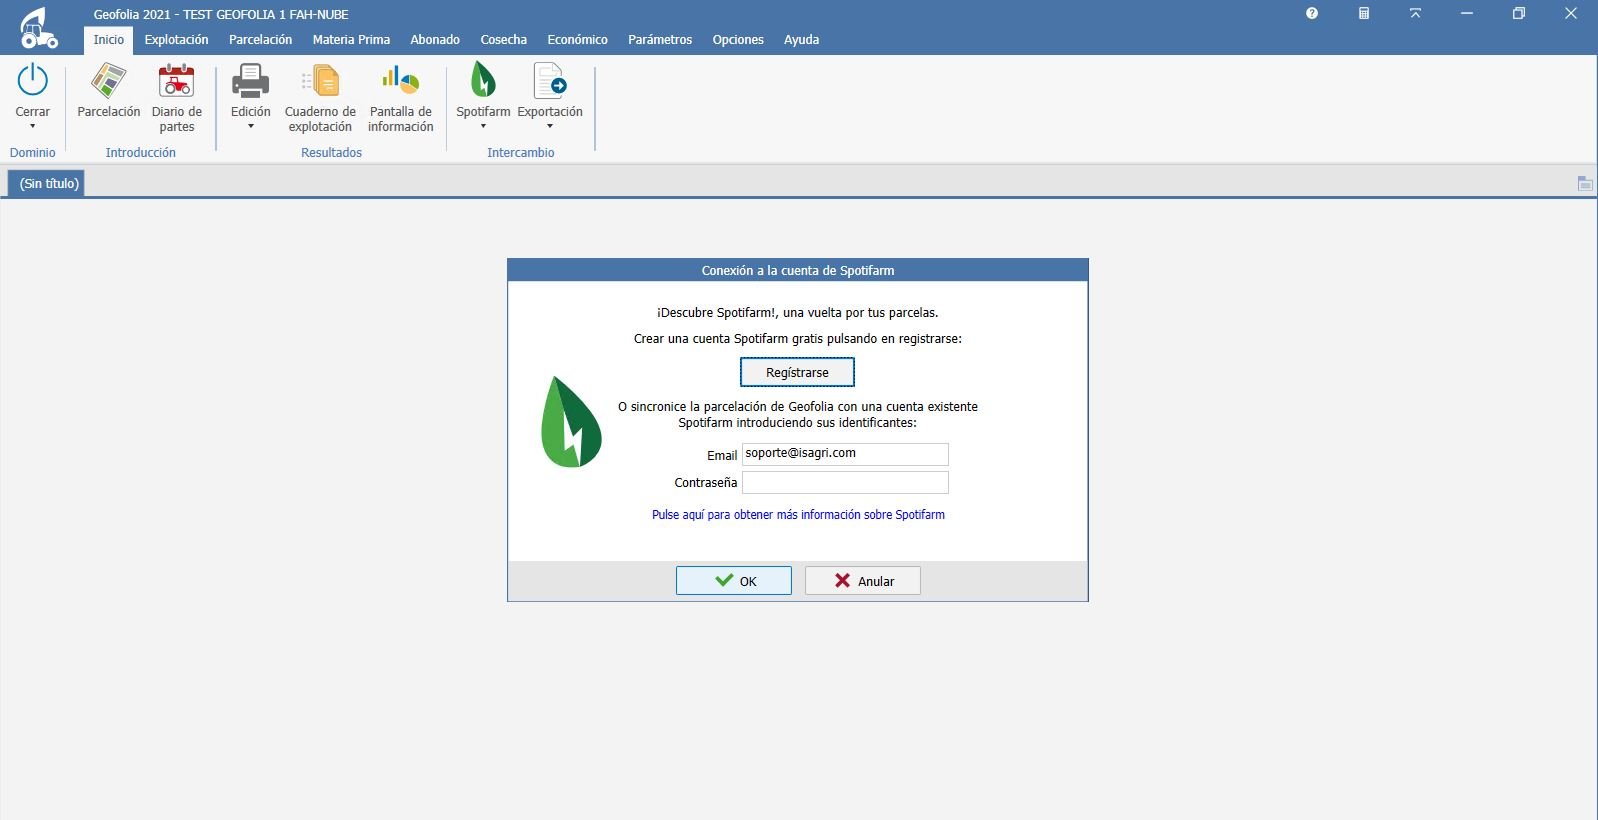Click the Cerrar power icon

pos(33,80)
